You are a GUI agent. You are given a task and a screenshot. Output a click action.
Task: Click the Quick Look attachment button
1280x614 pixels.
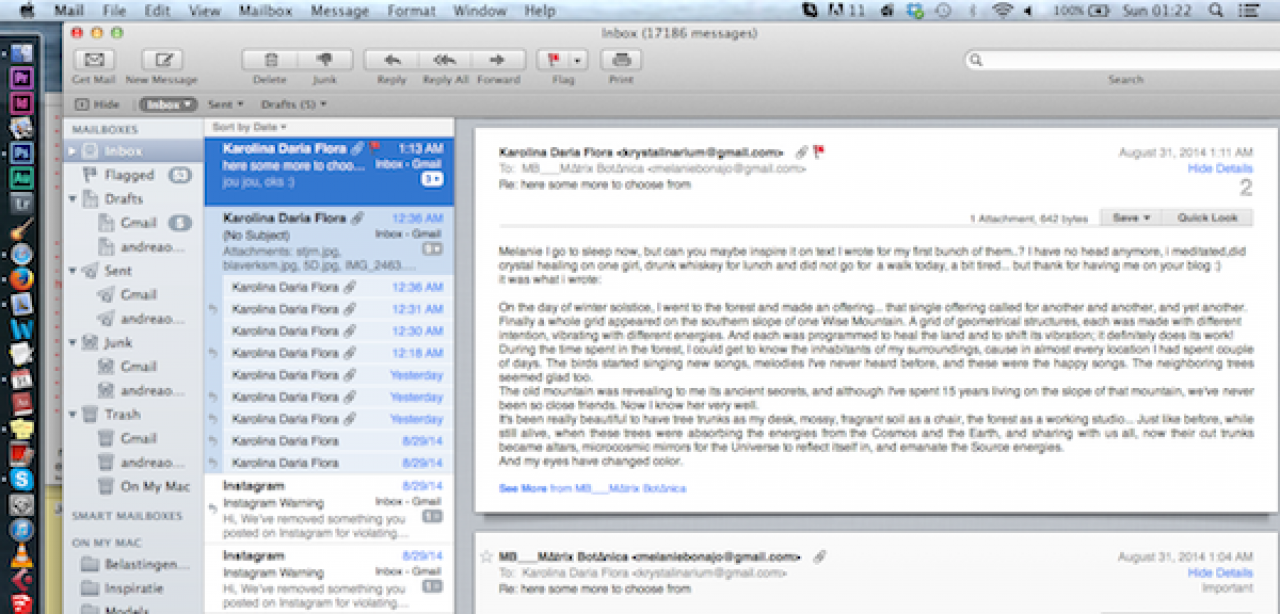(1207, 217)
